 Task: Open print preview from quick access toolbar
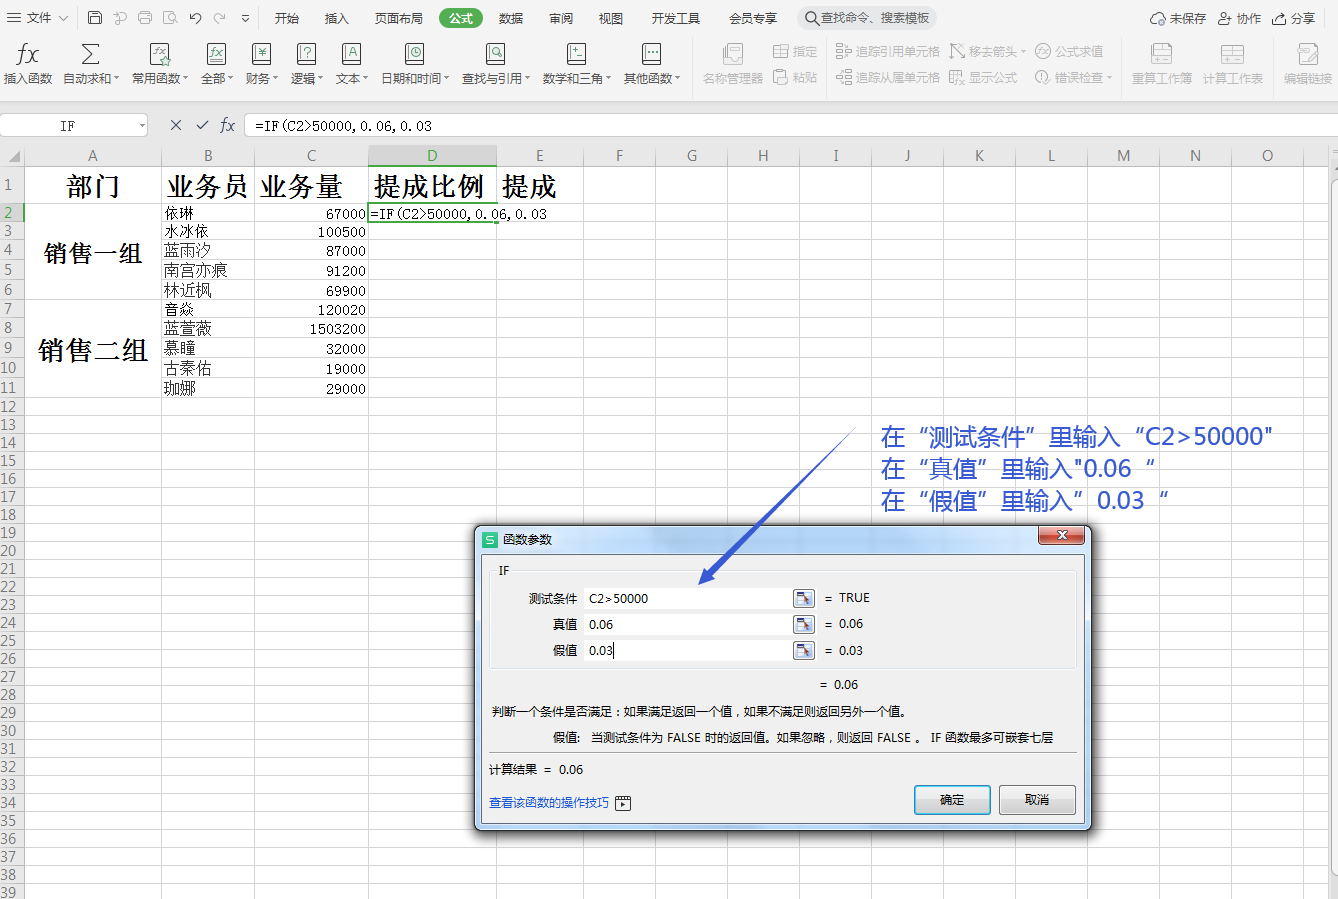pyautogui.click(x=170, y=18)
